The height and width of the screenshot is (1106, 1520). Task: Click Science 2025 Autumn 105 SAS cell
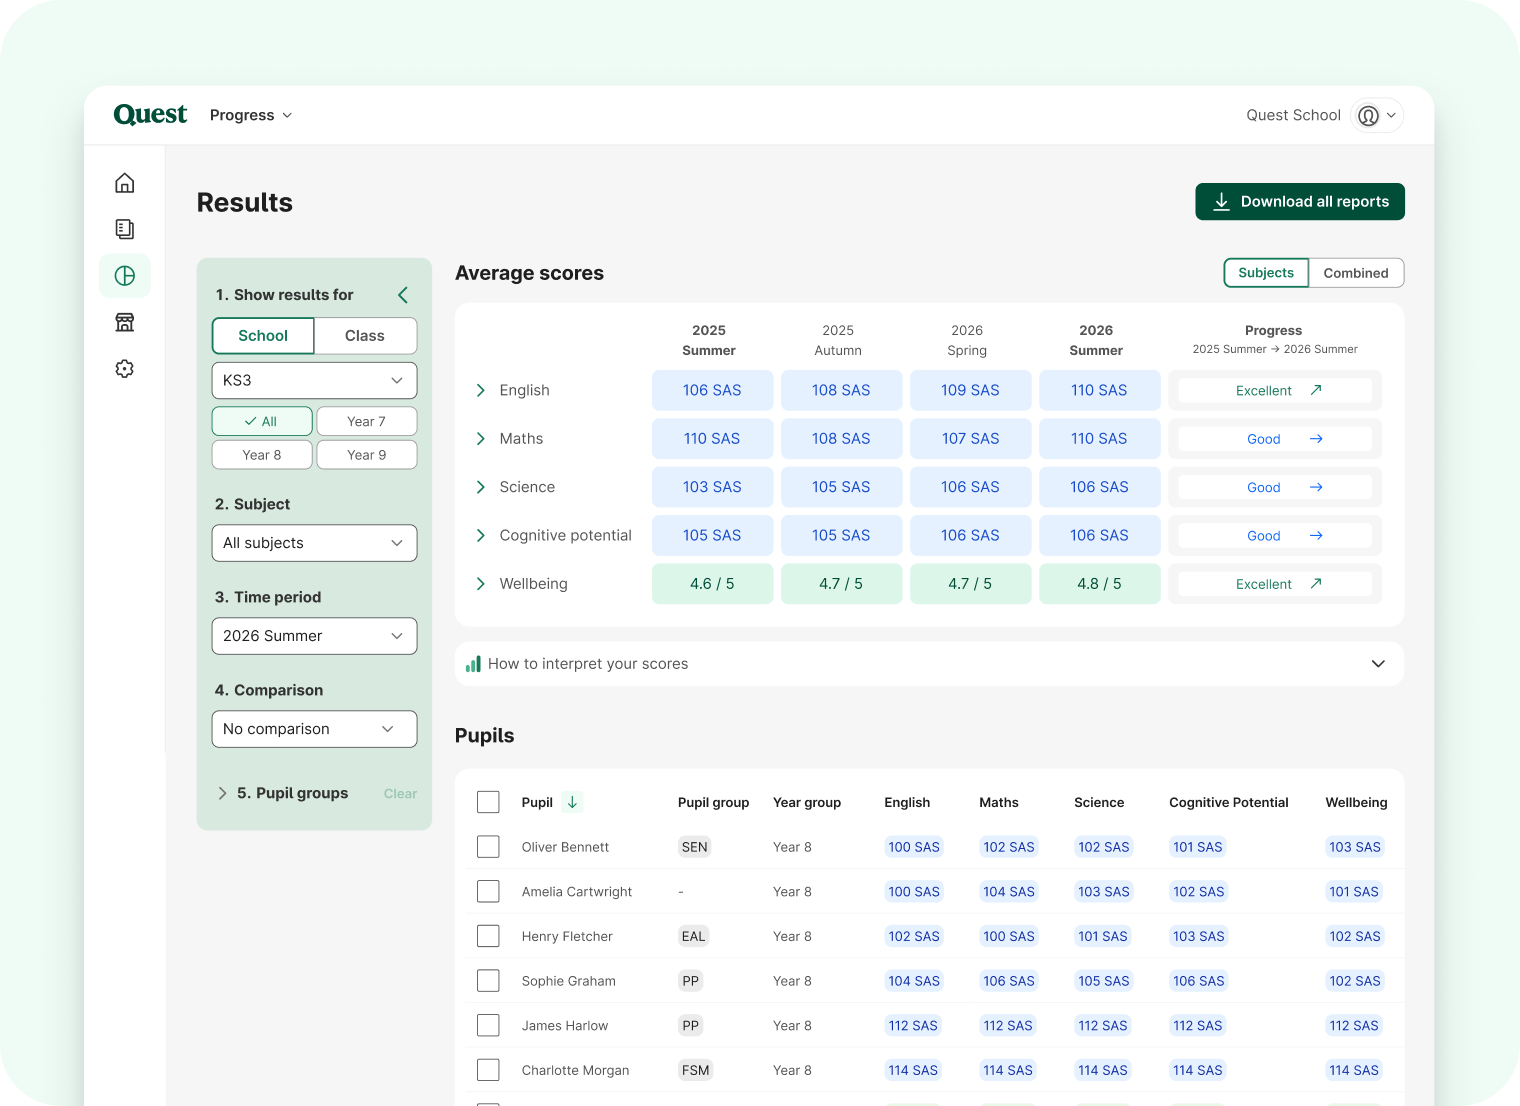[x=841, y=487]
